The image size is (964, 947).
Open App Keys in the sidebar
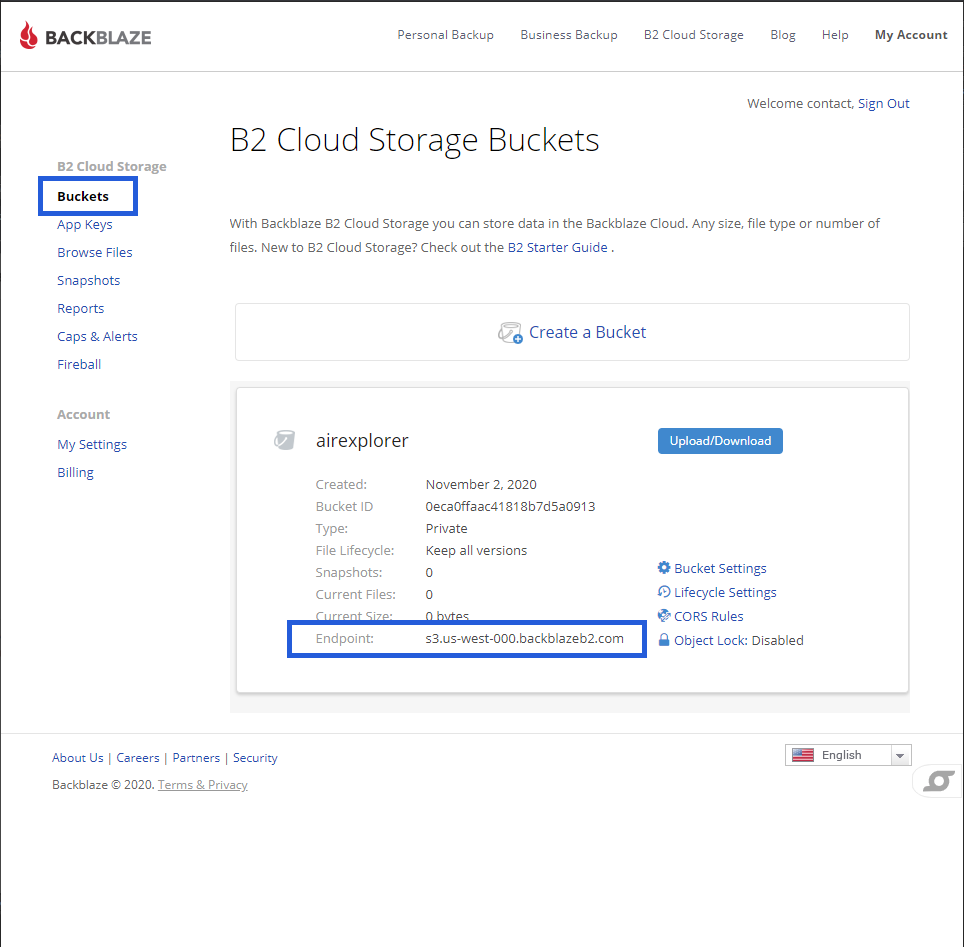(85, 224)
